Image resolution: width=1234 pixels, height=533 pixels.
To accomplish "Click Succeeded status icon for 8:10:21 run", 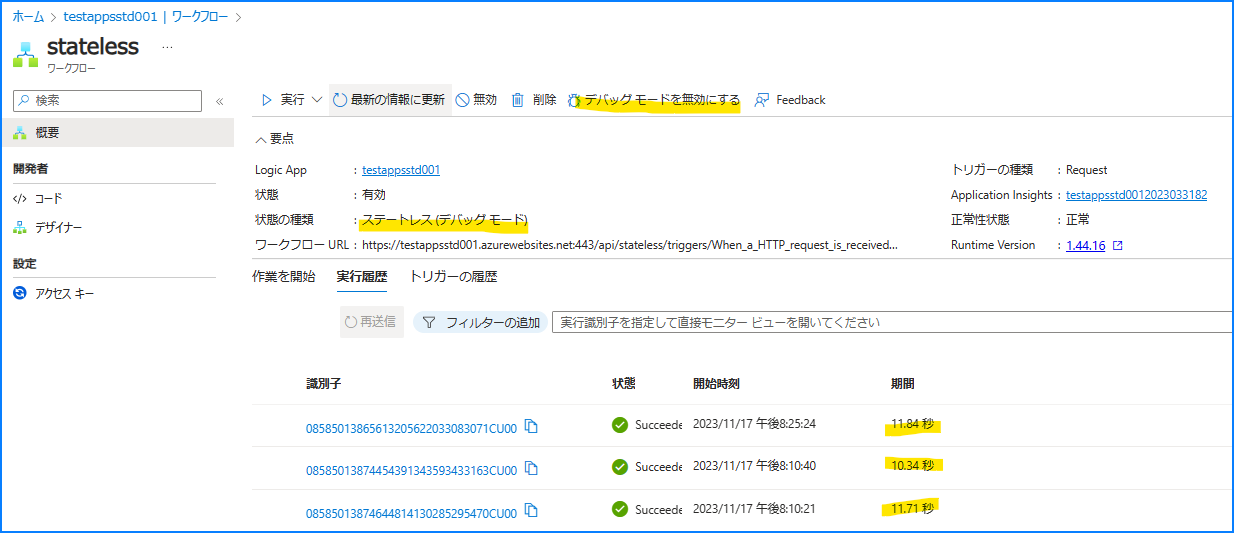I will (x=620, y=510).
